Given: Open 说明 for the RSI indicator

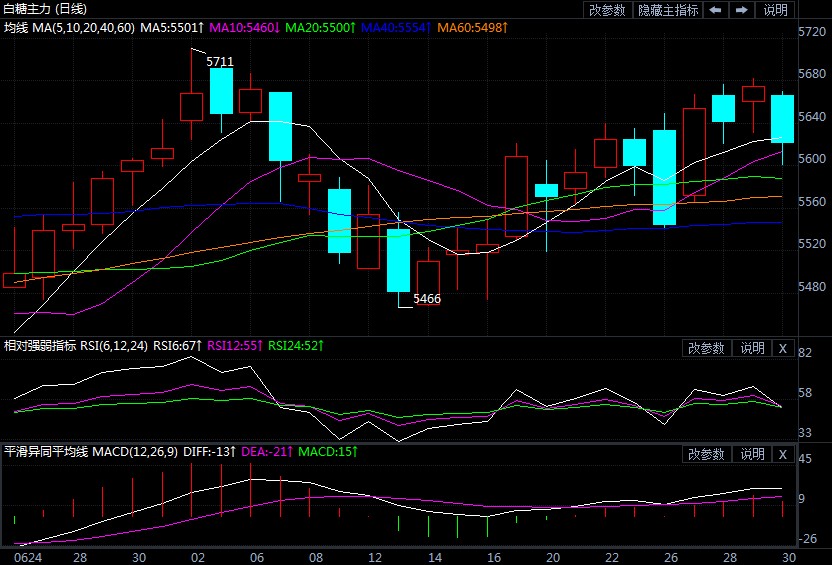Looking at the screenshot, I should pyautogui.click(x=752, y=348).
